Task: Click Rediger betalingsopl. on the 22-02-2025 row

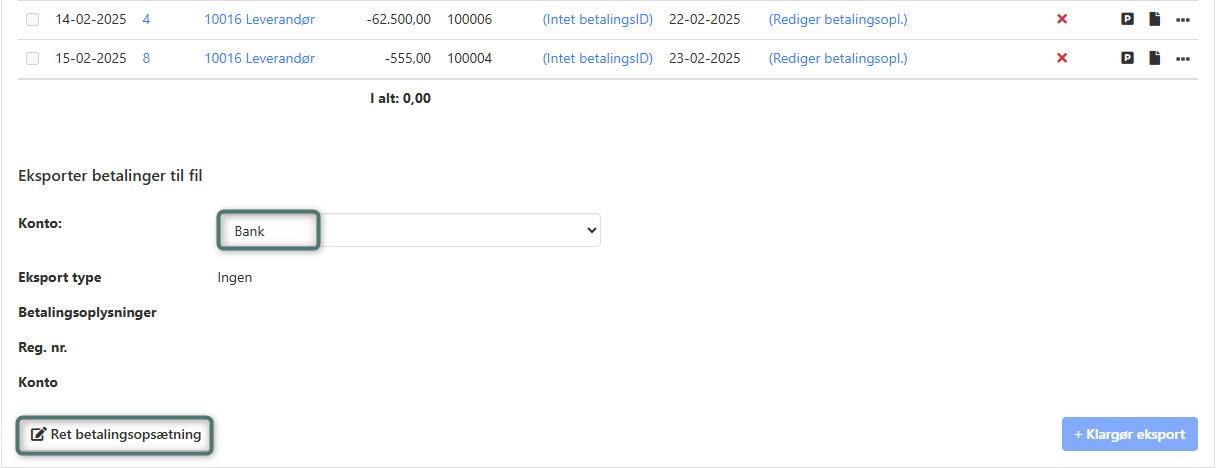Action: pos(837,19)
